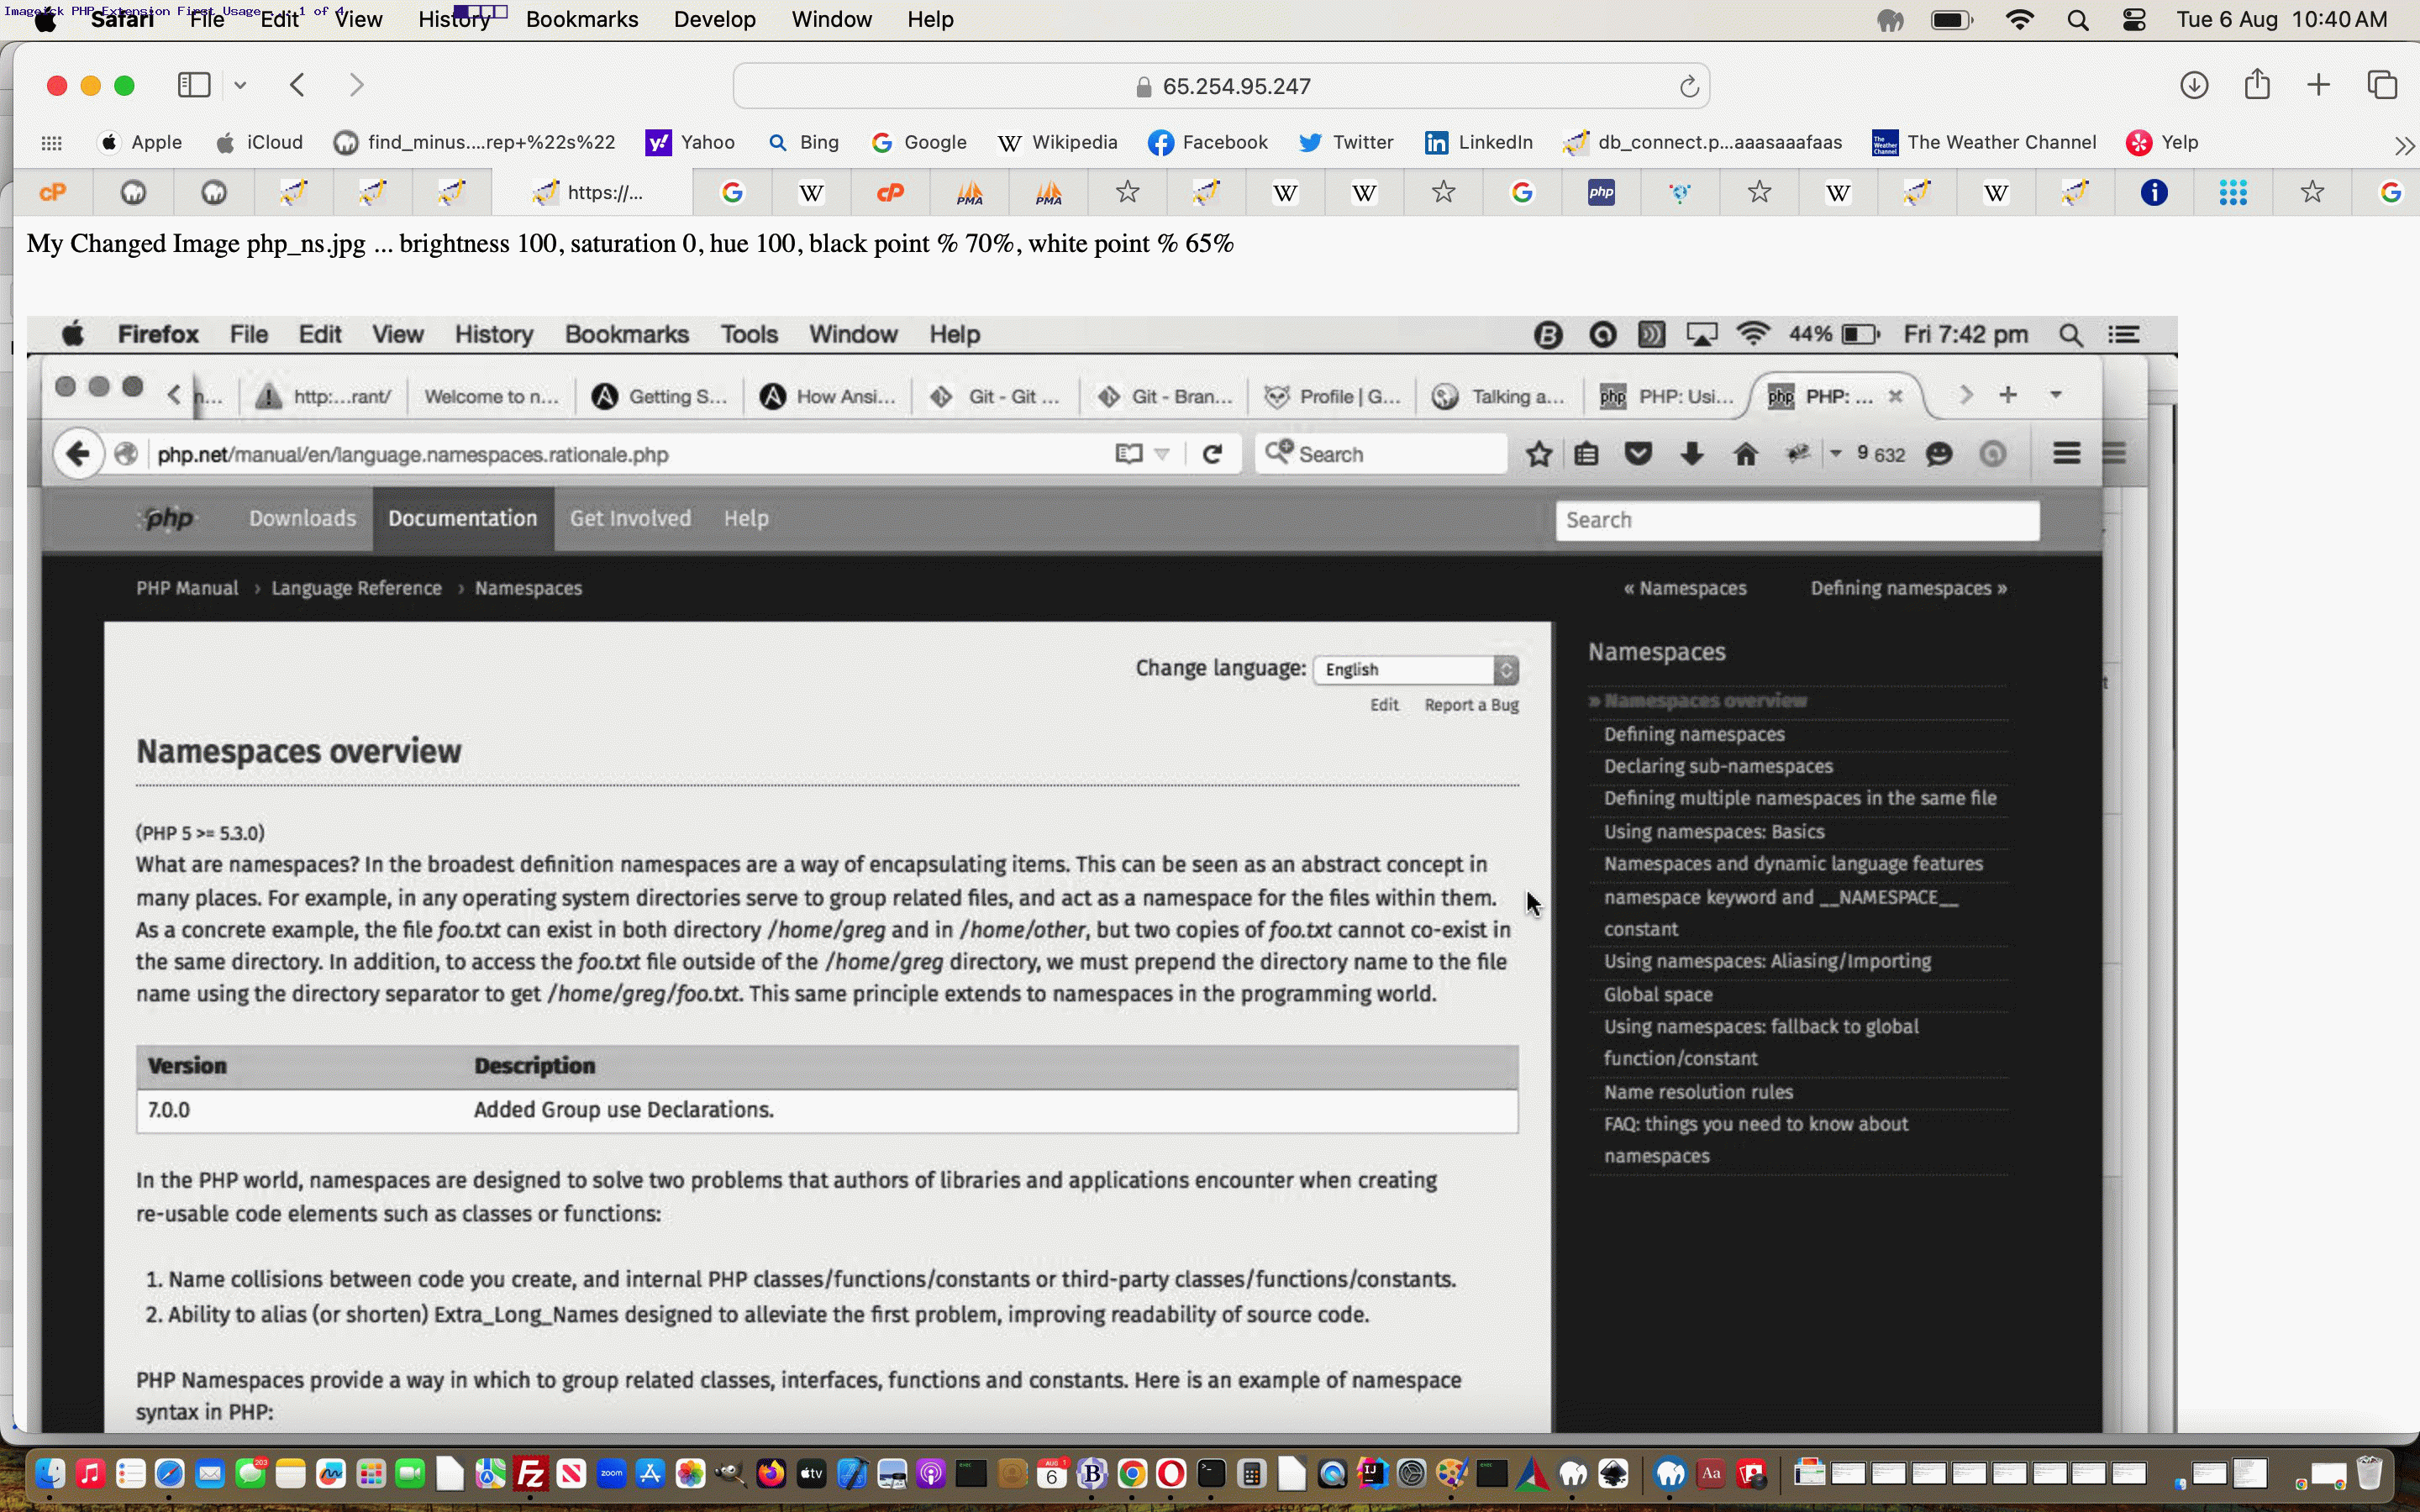Open IntelliJ IDEA from the Dock

click(1373, 1473)
